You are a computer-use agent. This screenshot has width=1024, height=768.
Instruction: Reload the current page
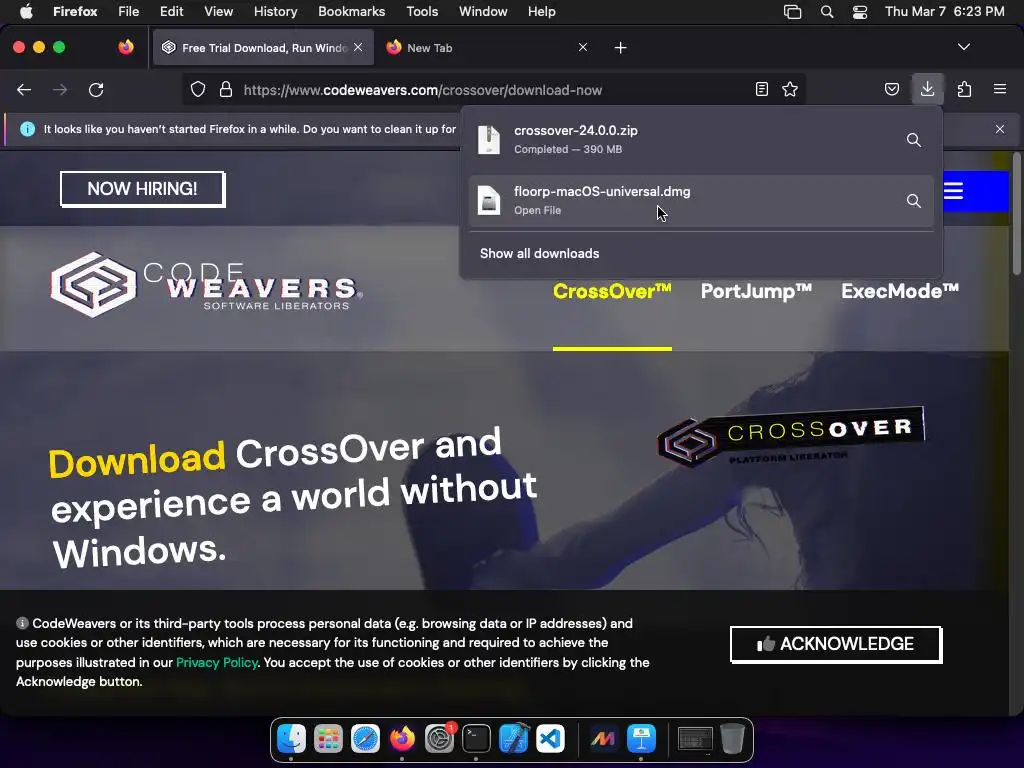(96, 89)
